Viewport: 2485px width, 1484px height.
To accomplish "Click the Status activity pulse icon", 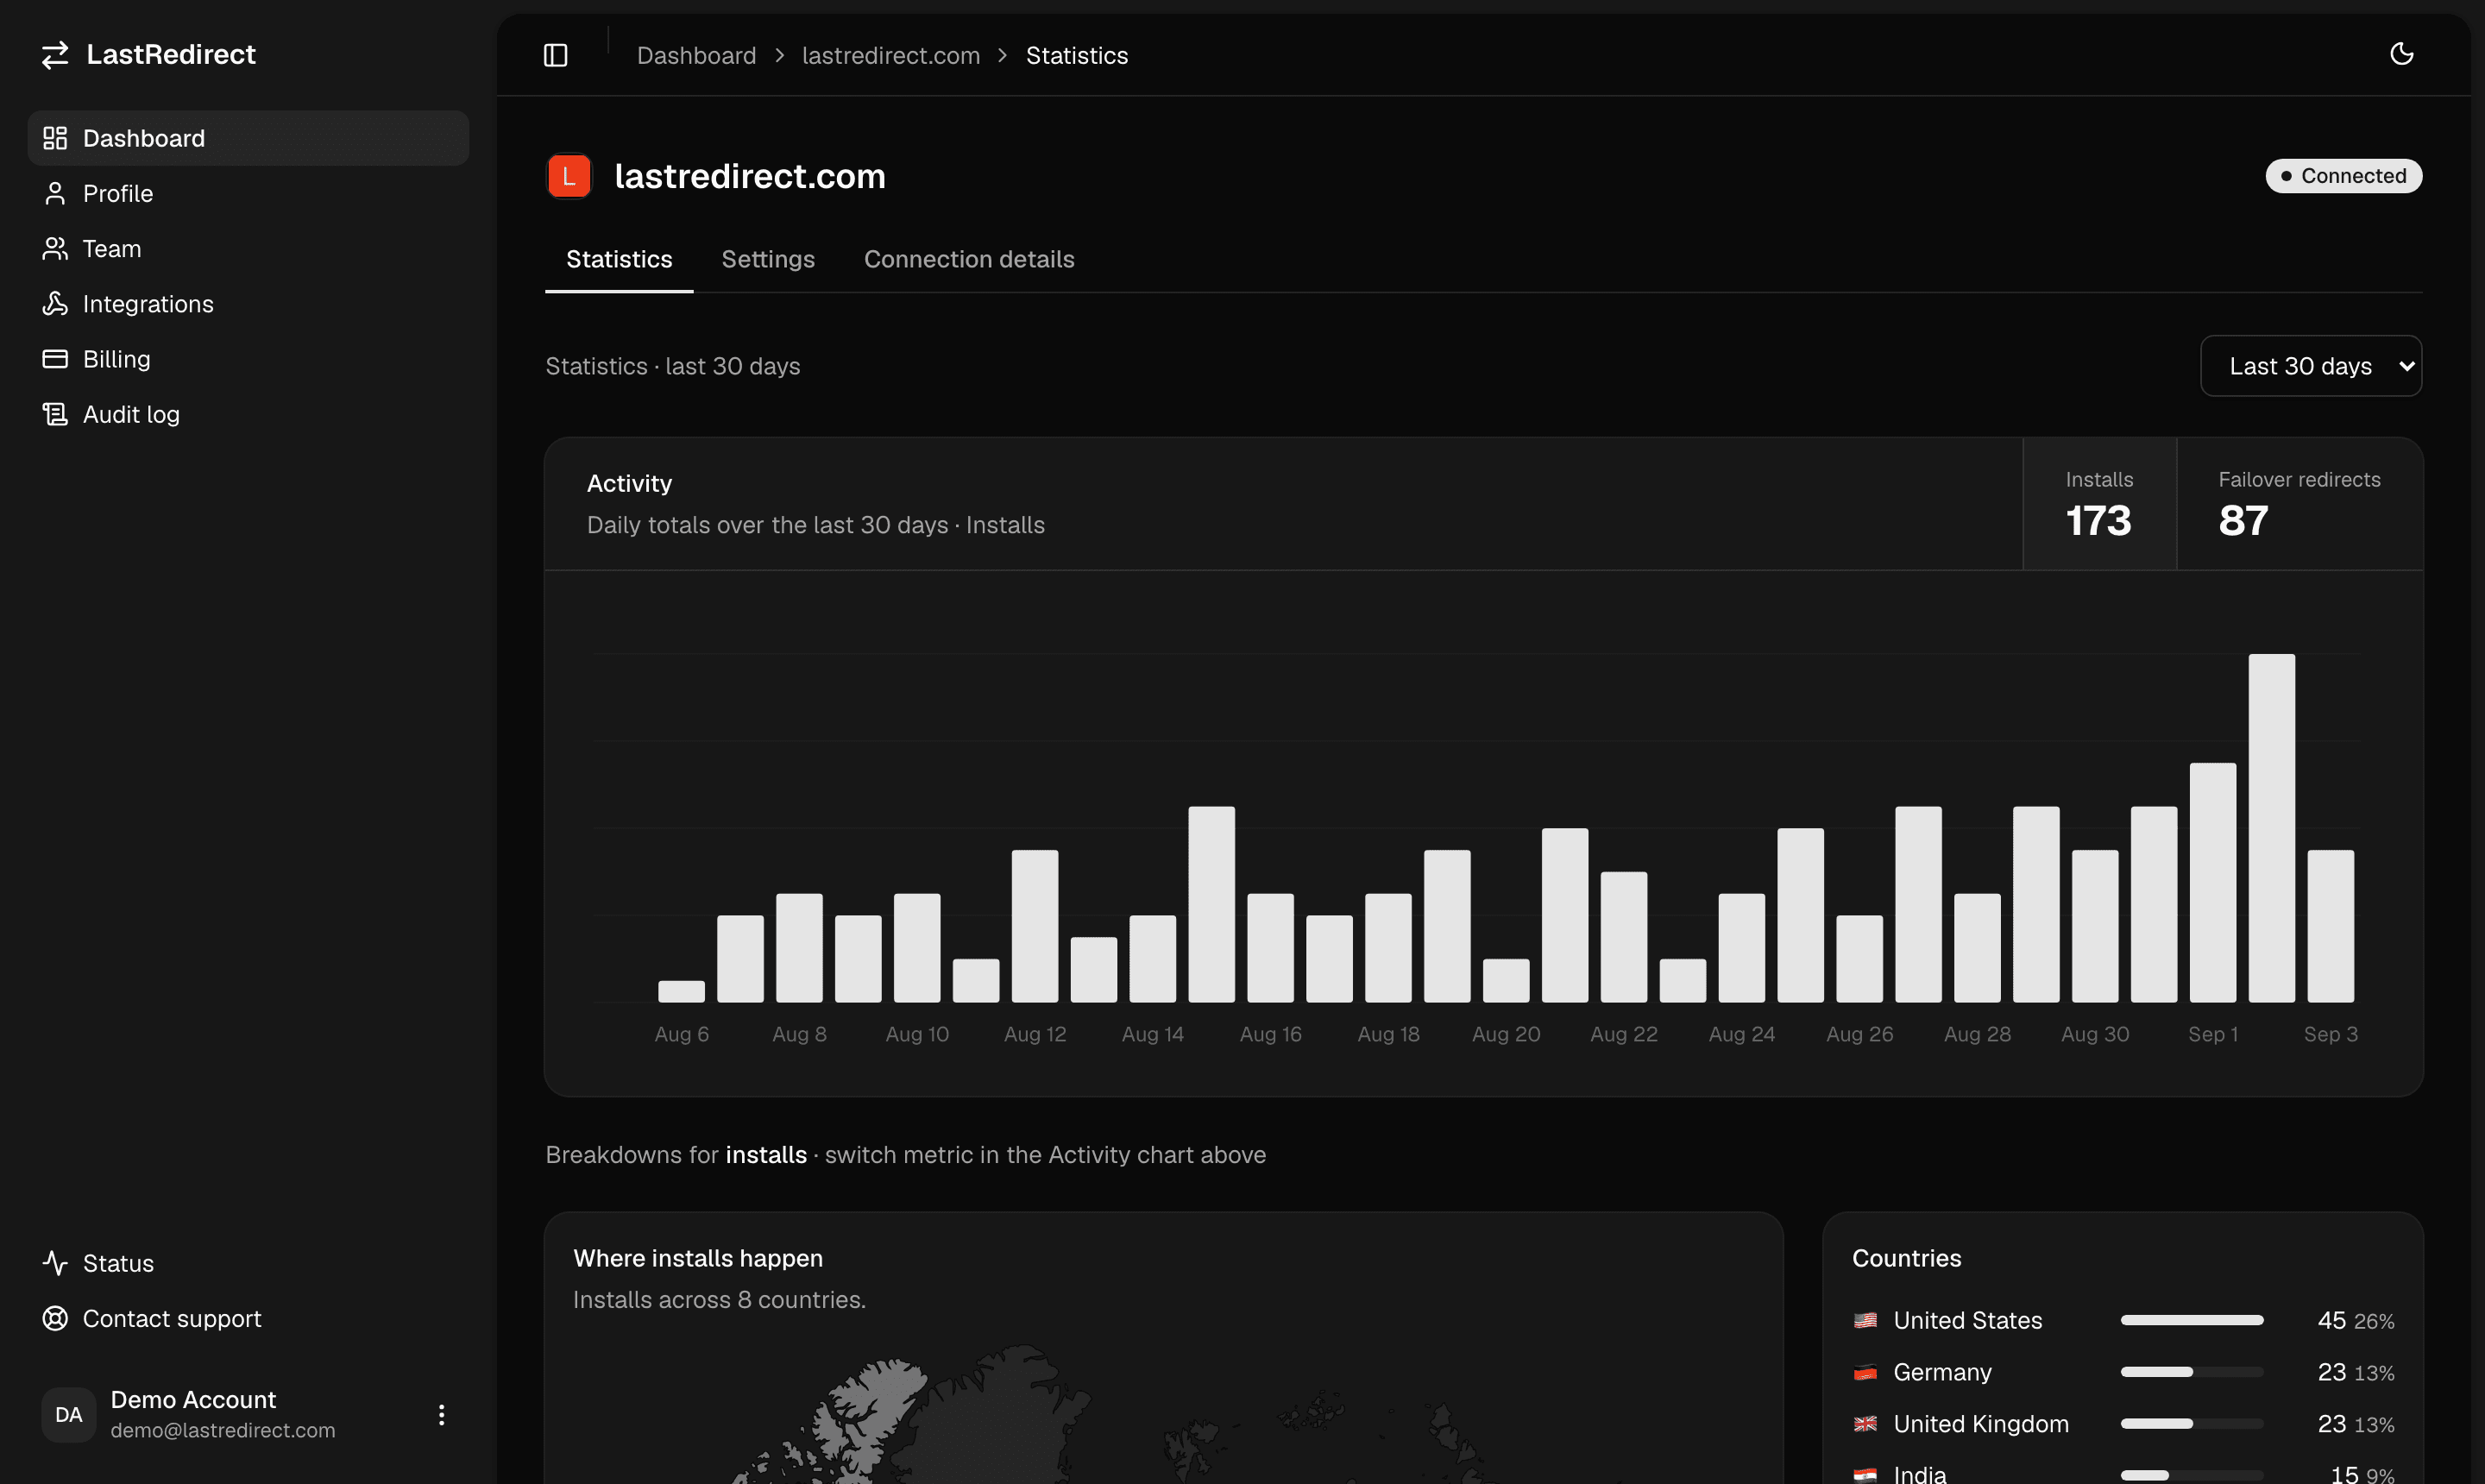I will (55, 1263).
